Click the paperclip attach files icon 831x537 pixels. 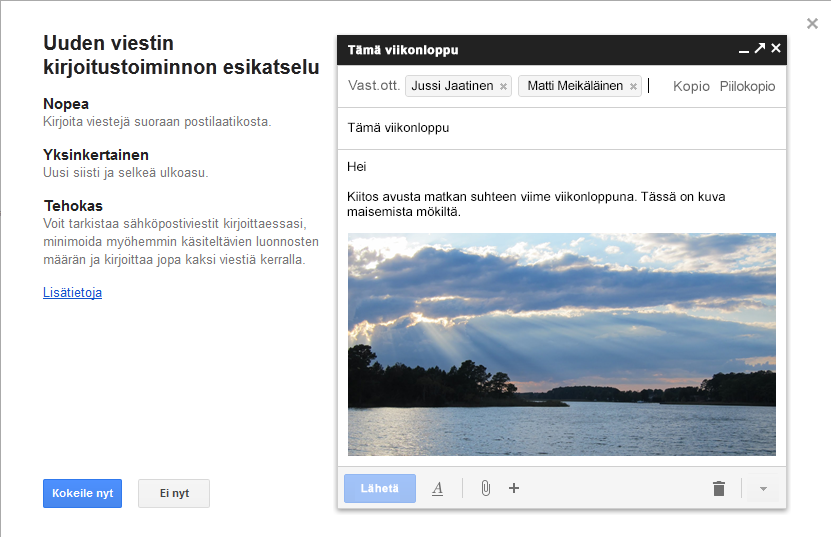pyautogui.click(x=485, y=488)
